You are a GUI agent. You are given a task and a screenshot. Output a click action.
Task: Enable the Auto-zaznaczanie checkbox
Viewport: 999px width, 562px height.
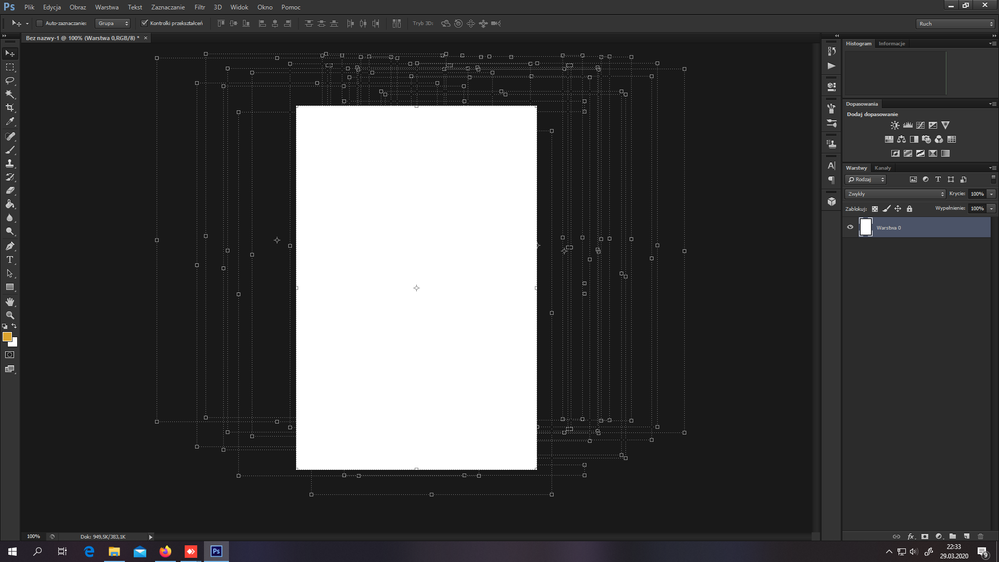40,24
